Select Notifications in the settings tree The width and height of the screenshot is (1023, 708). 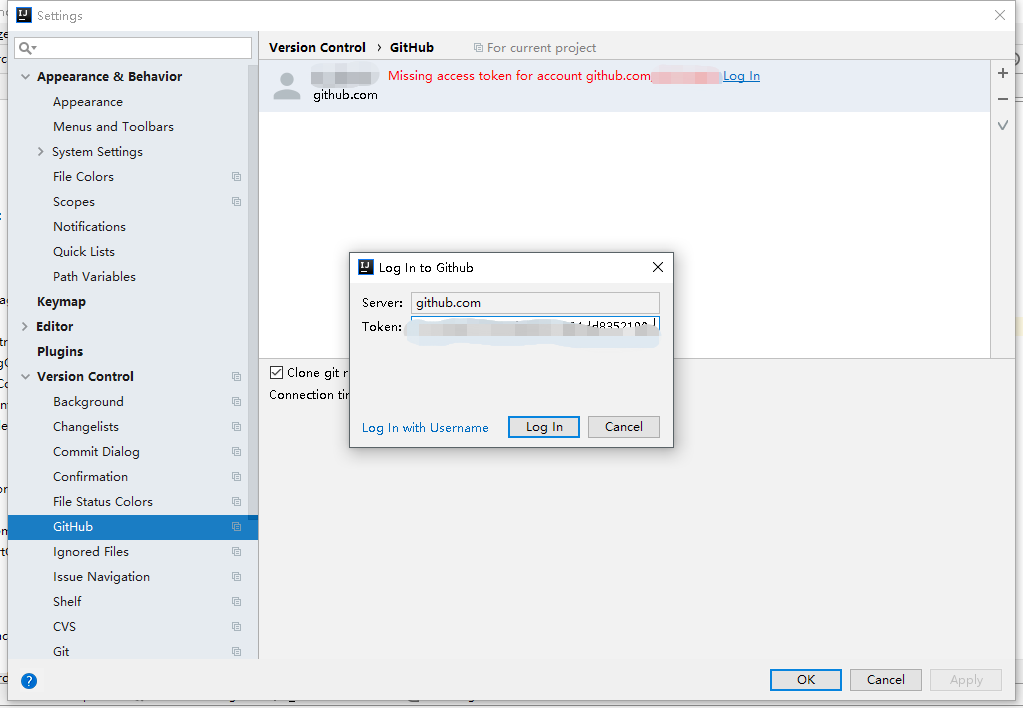click(89, 226)
